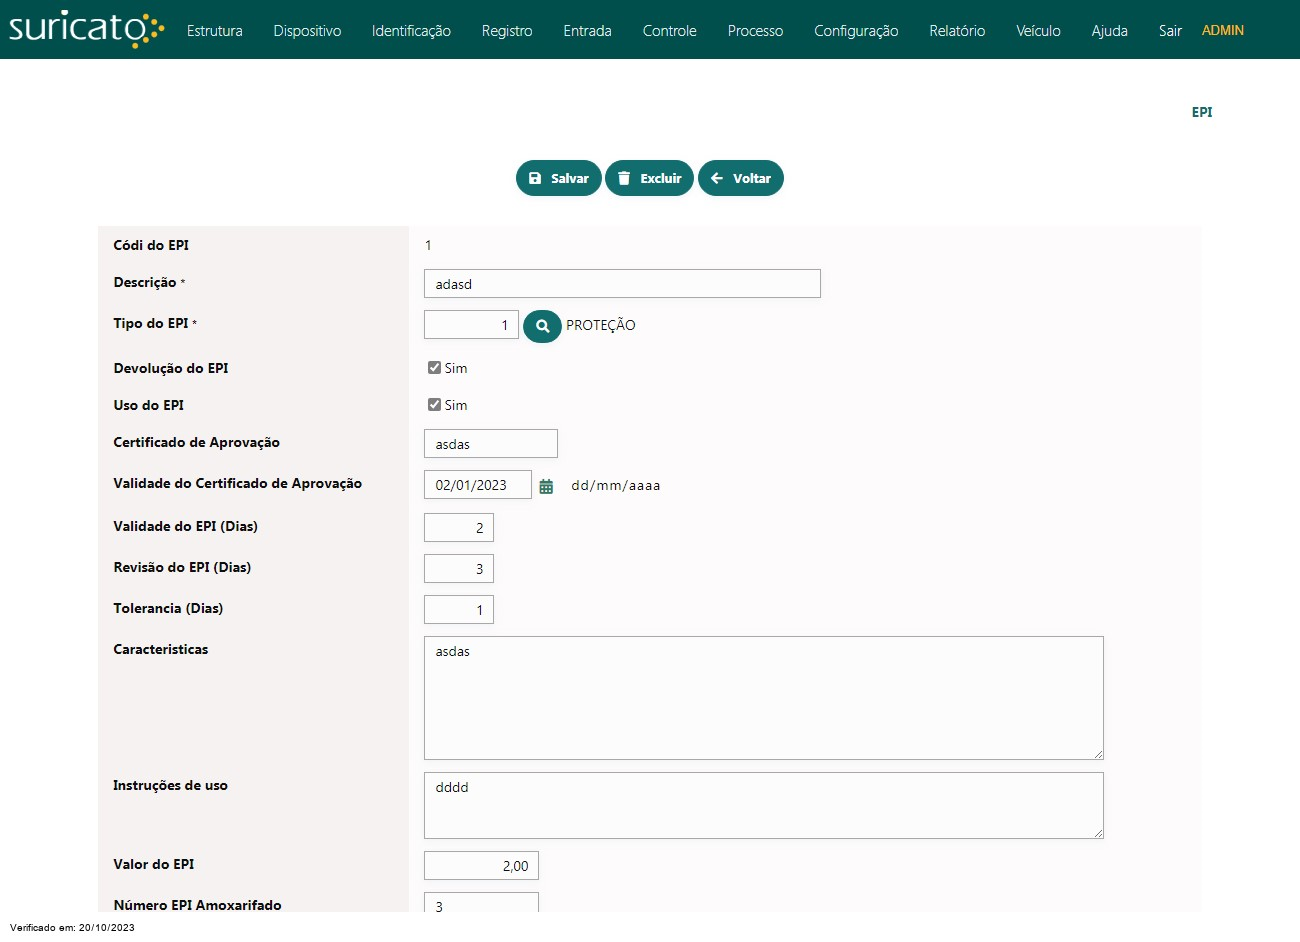1300x942 pixels.
Task: Click the PROTEÇÃO type description text
Action: (601, 325)
